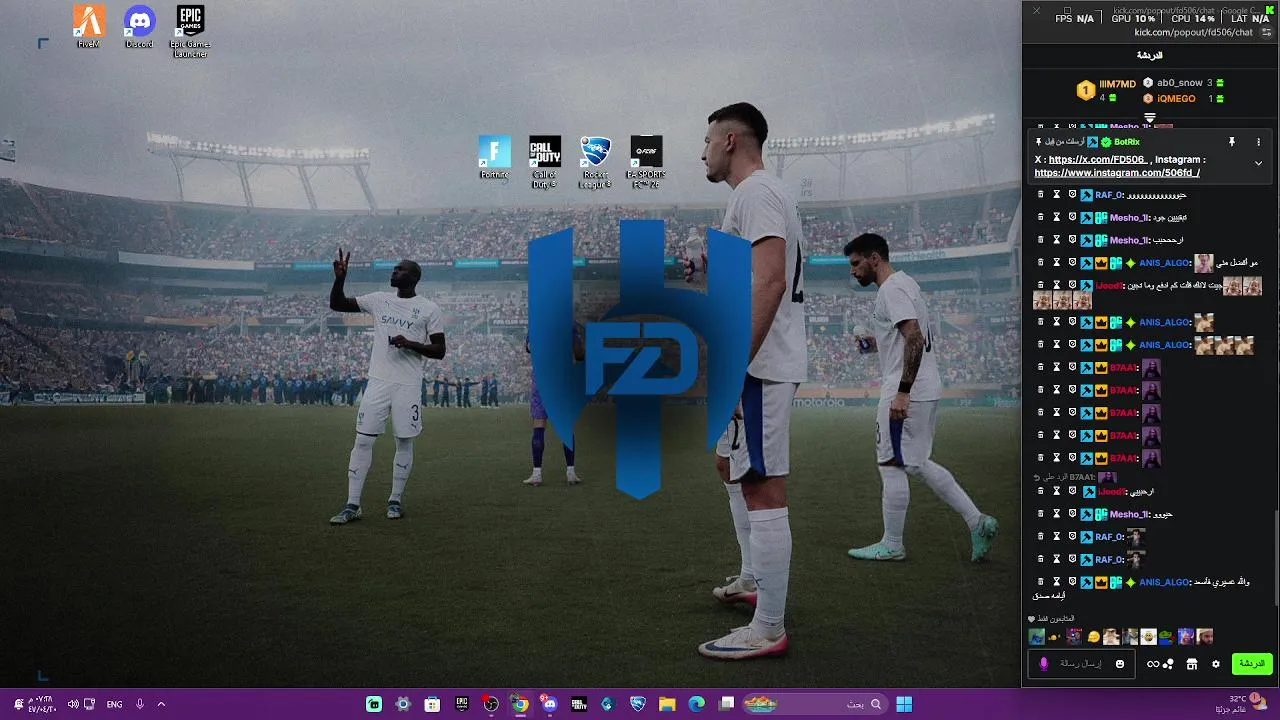
Task: Click site settings icon by kick.com address
Action: tap(1267, 32)
